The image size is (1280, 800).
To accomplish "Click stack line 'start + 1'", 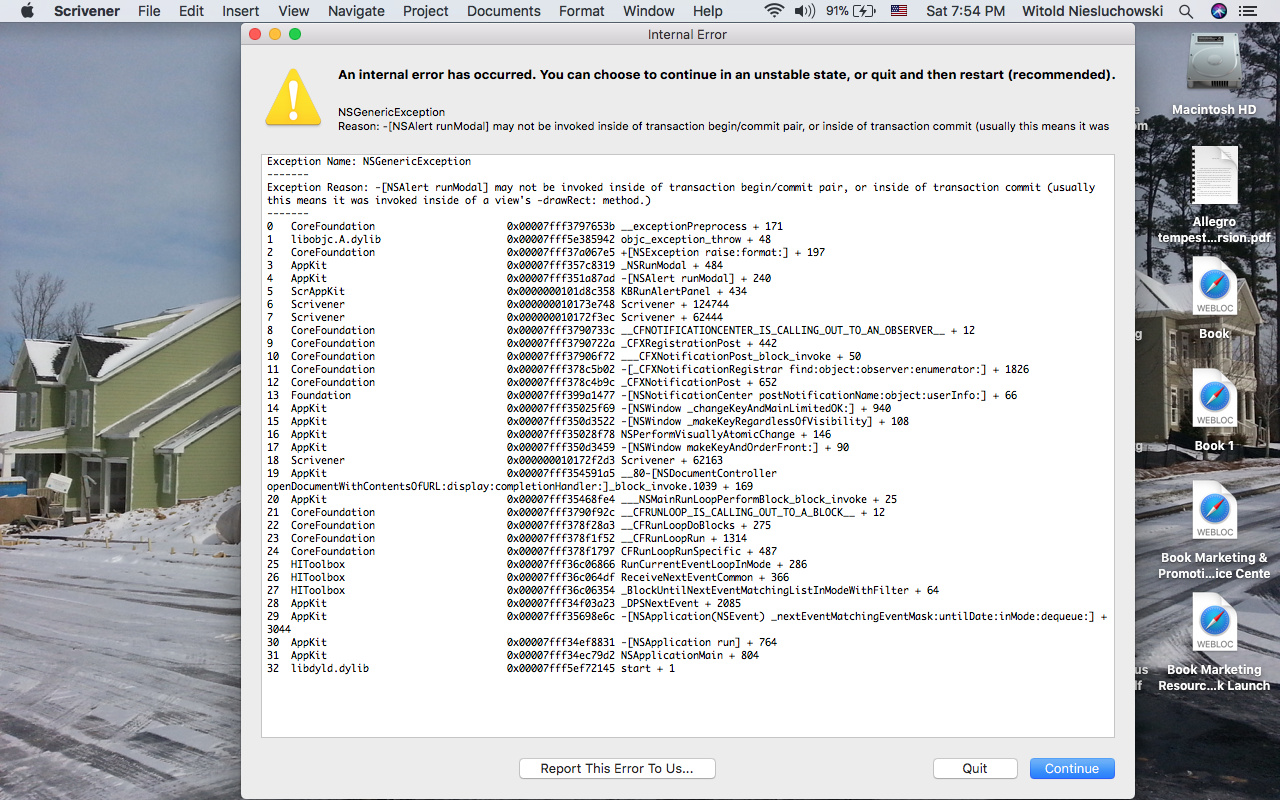I will (x=648, y=668).
